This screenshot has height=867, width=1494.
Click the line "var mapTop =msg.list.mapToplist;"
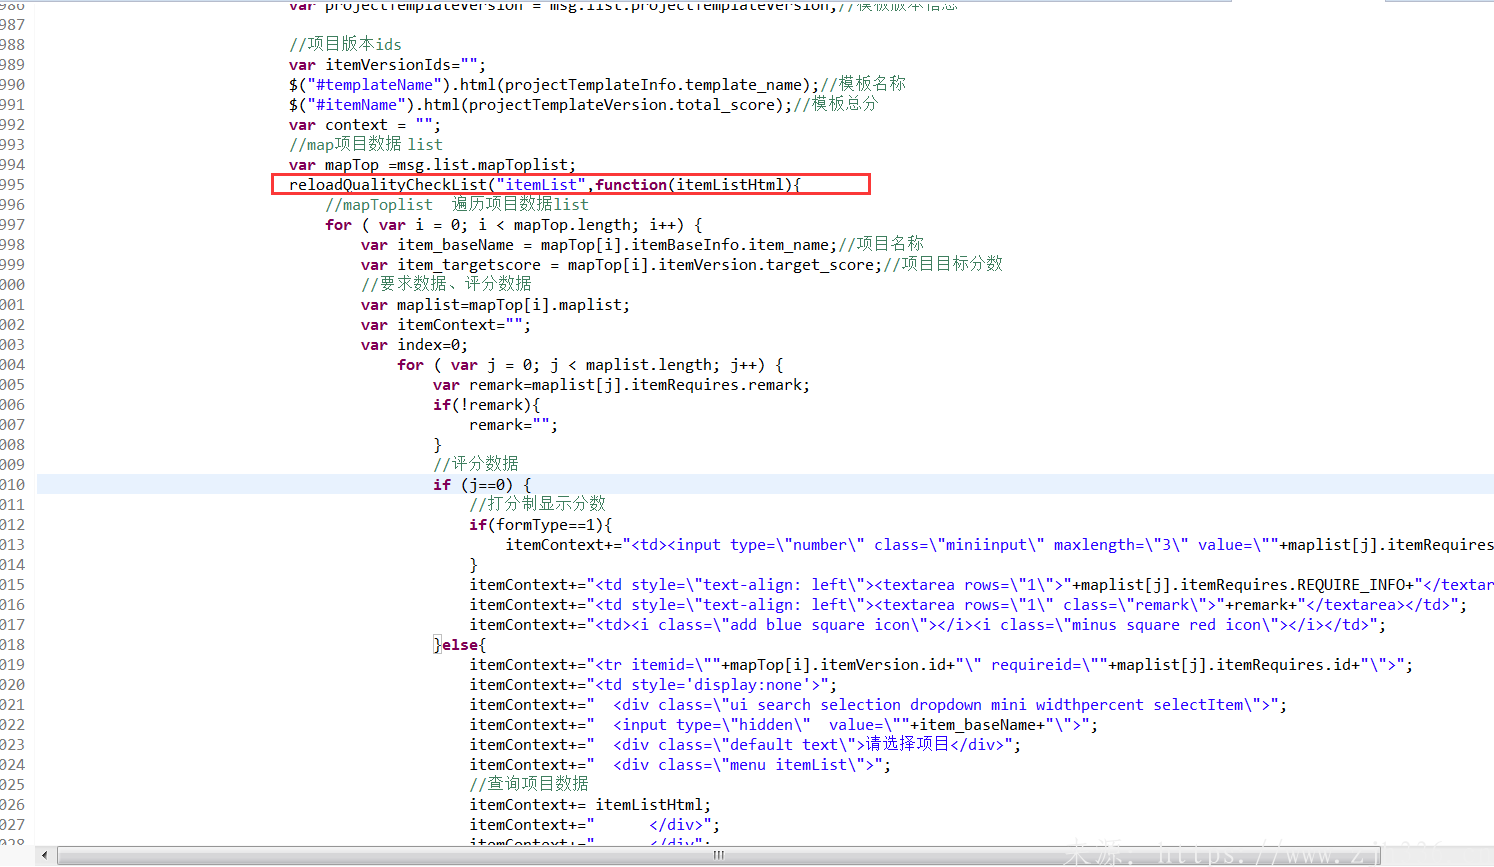pyautogui.click(x=432, y=164)
